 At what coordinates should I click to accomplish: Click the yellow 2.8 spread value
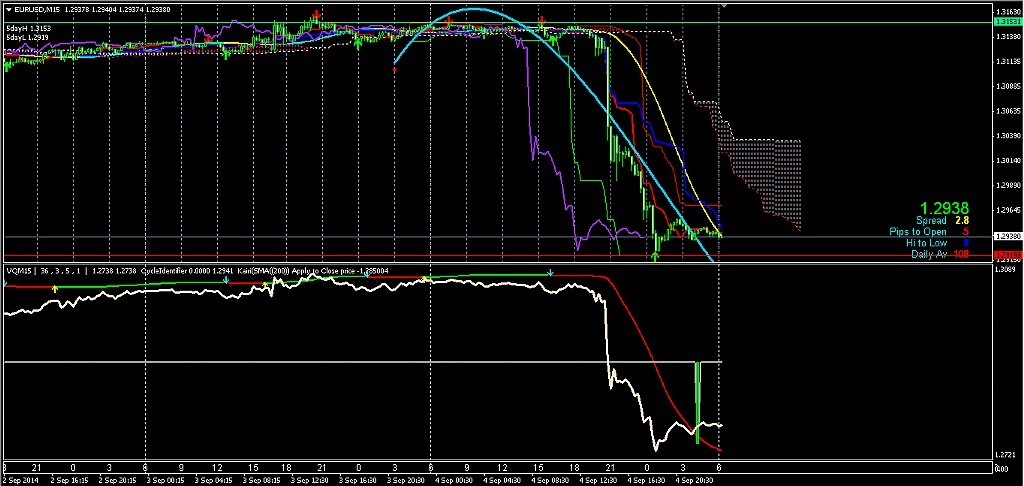coord(962,221)
